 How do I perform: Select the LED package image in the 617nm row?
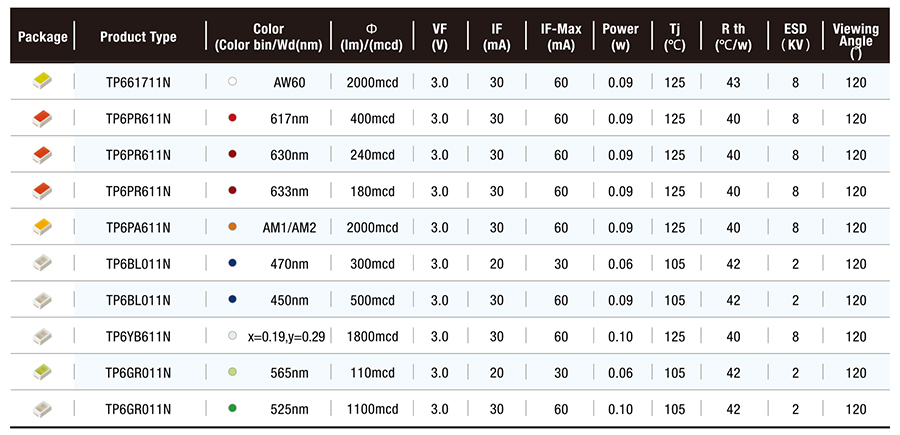(x=43, y=118)
